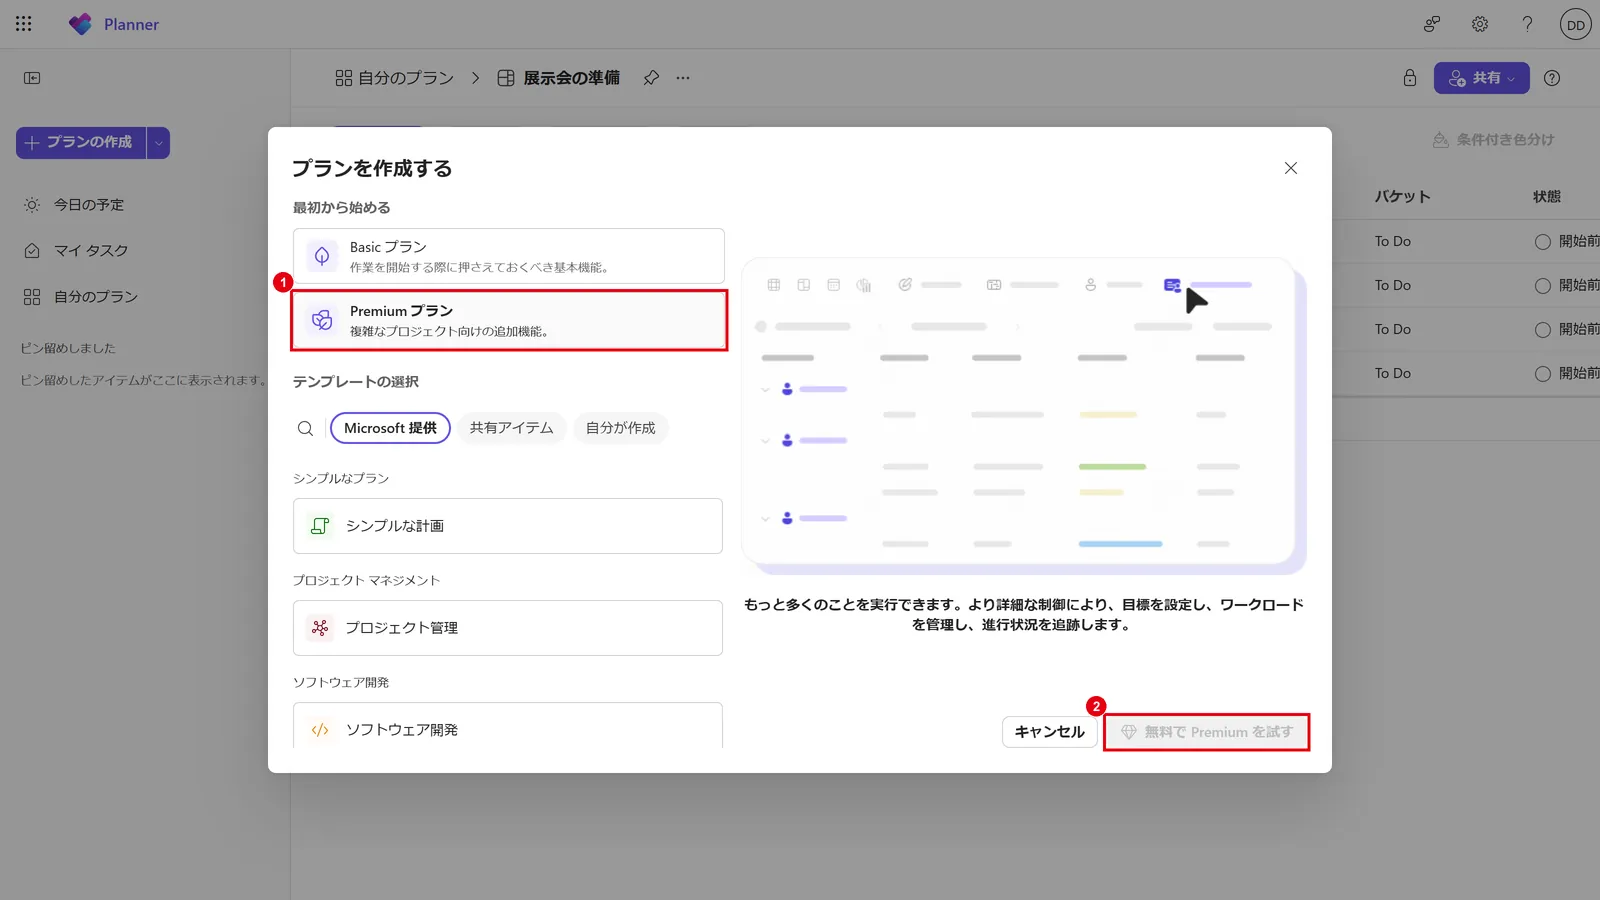
Task: Click the プランの作成 button
Action: point(81,143)
